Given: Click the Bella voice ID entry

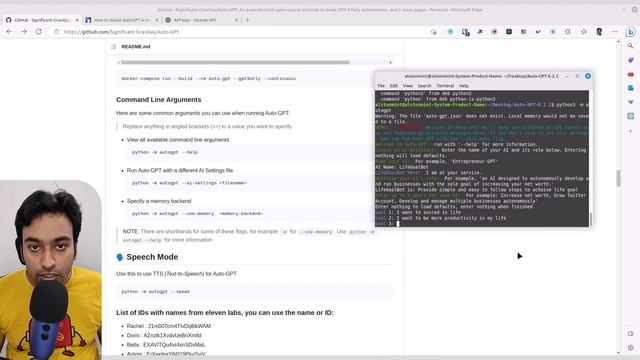Looking at the screenshot, I should point(166,345).
